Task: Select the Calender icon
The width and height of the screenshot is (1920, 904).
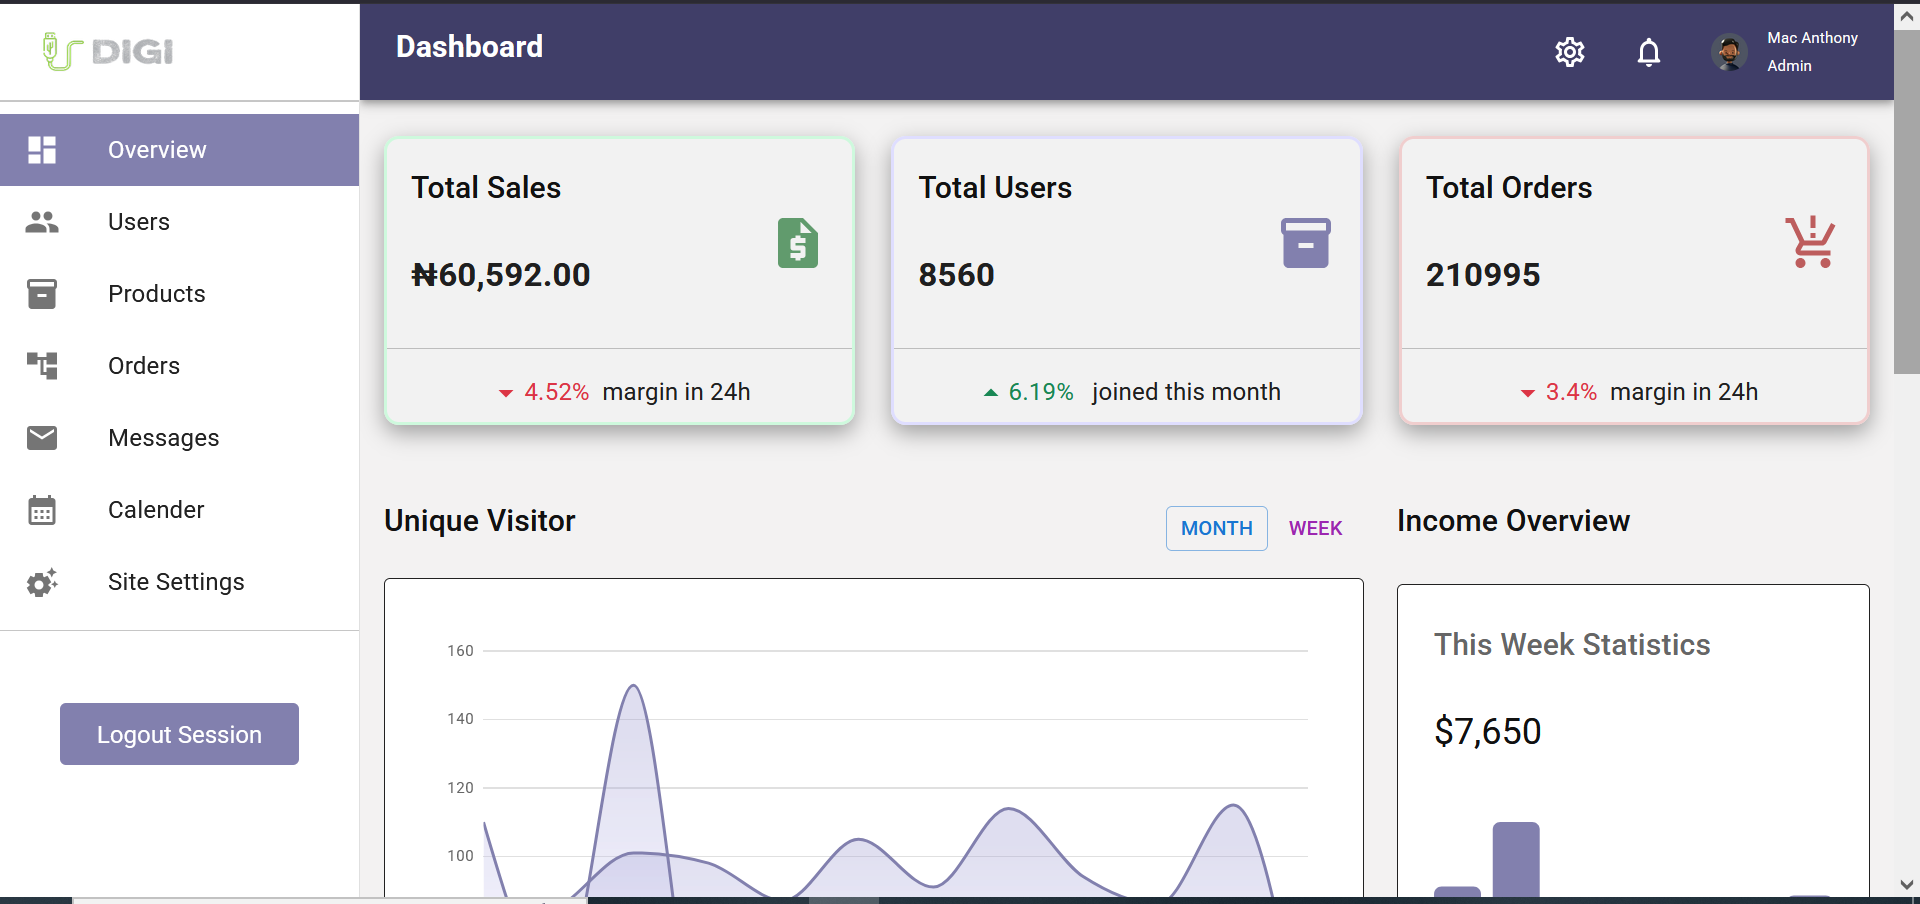Action: (42, 510)
